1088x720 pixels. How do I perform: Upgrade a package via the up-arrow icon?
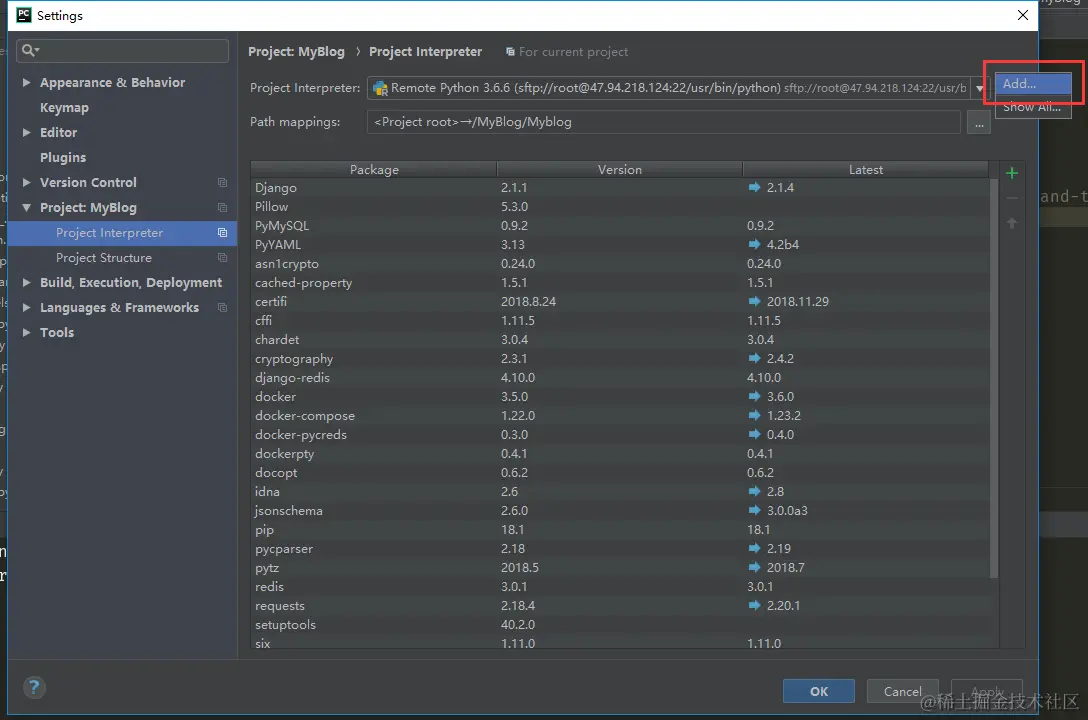click(x=1011, y=225)
